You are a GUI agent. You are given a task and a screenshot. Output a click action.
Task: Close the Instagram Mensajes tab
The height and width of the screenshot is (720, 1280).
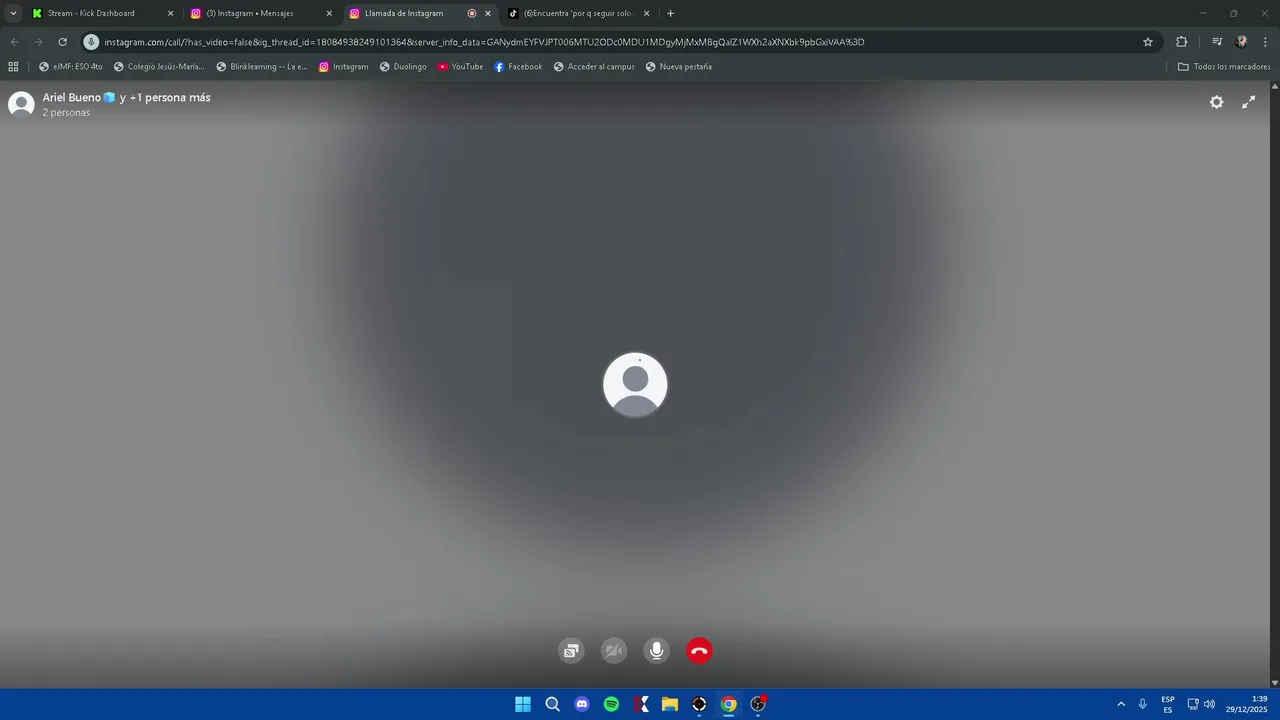coord(329,14)
